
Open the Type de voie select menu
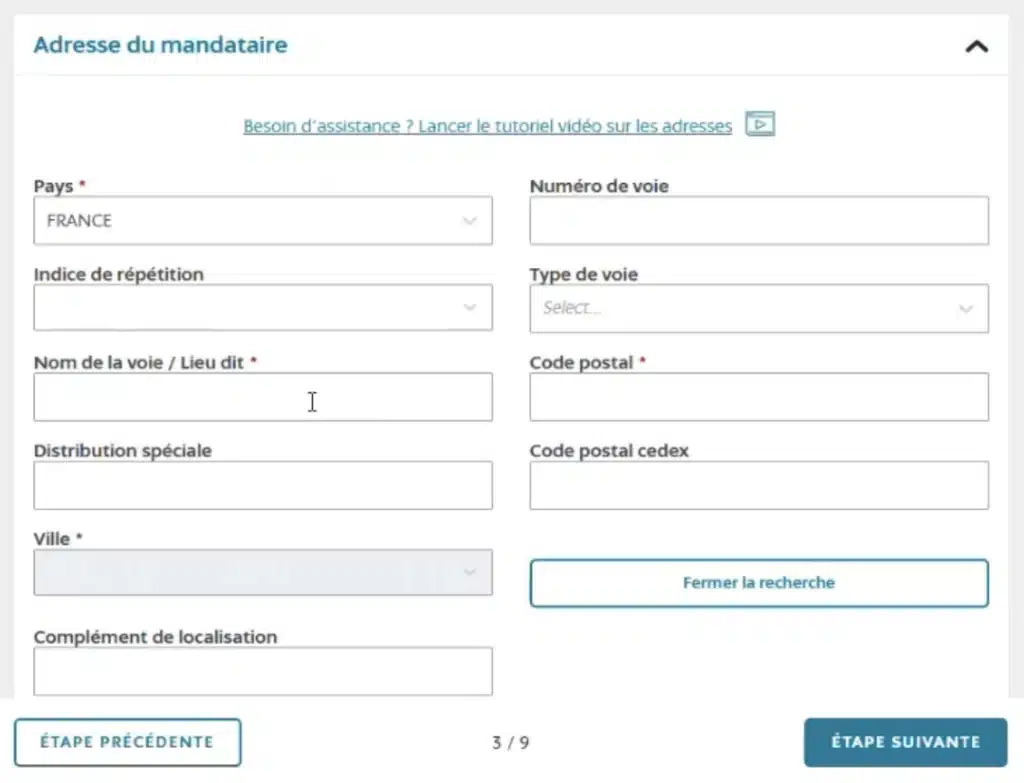[x=758, y=307]
